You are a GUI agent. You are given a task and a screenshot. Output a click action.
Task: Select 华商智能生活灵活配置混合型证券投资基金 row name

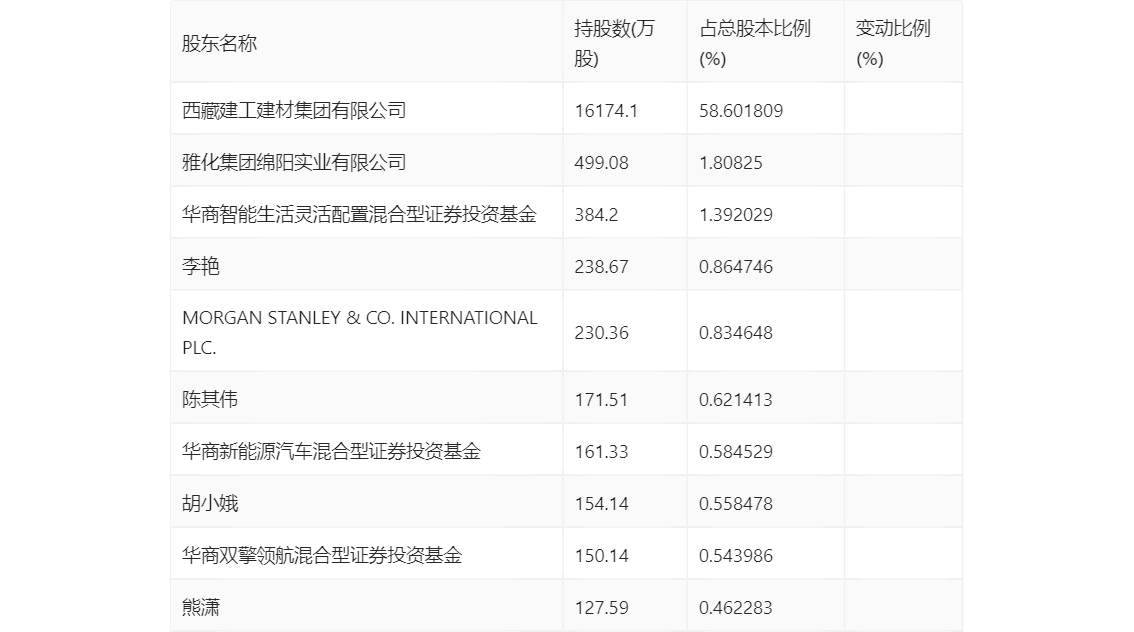click(x=359, y=215)
